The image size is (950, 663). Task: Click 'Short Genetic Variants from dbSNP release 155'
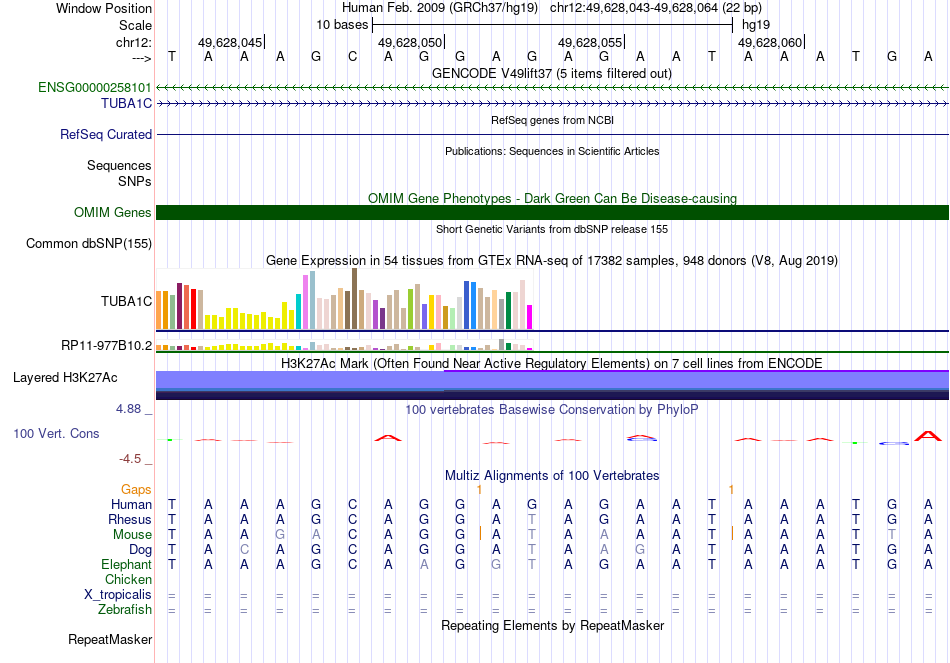[552, 230]
